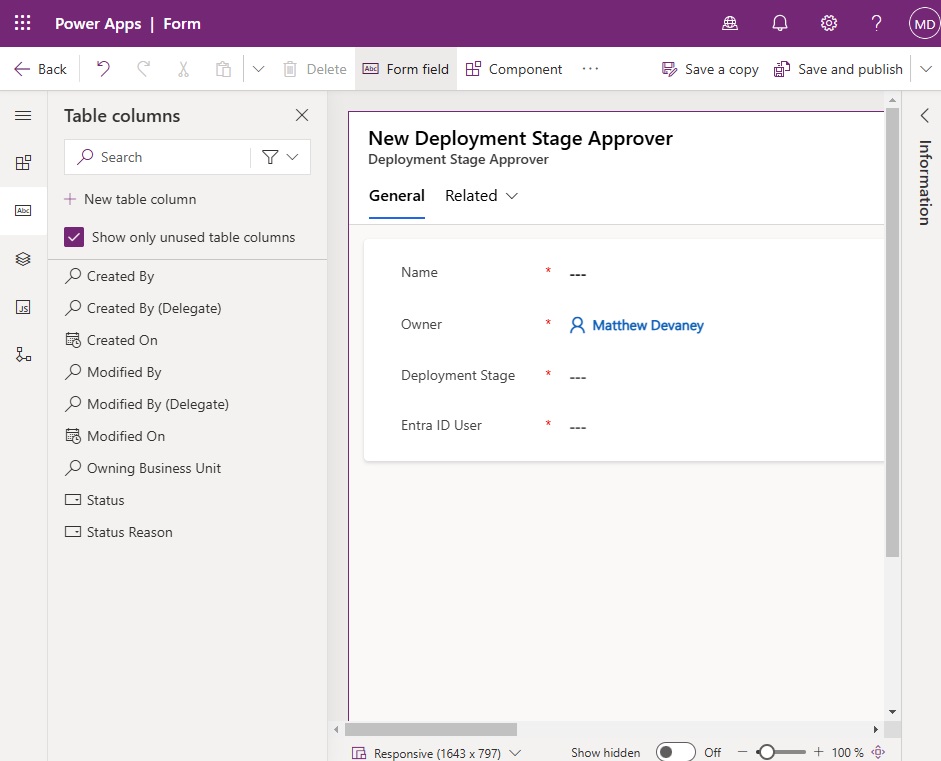Uncheck Show only unused table columns
Viewport: 941px width, 761px height.
(x=74, y=237)
